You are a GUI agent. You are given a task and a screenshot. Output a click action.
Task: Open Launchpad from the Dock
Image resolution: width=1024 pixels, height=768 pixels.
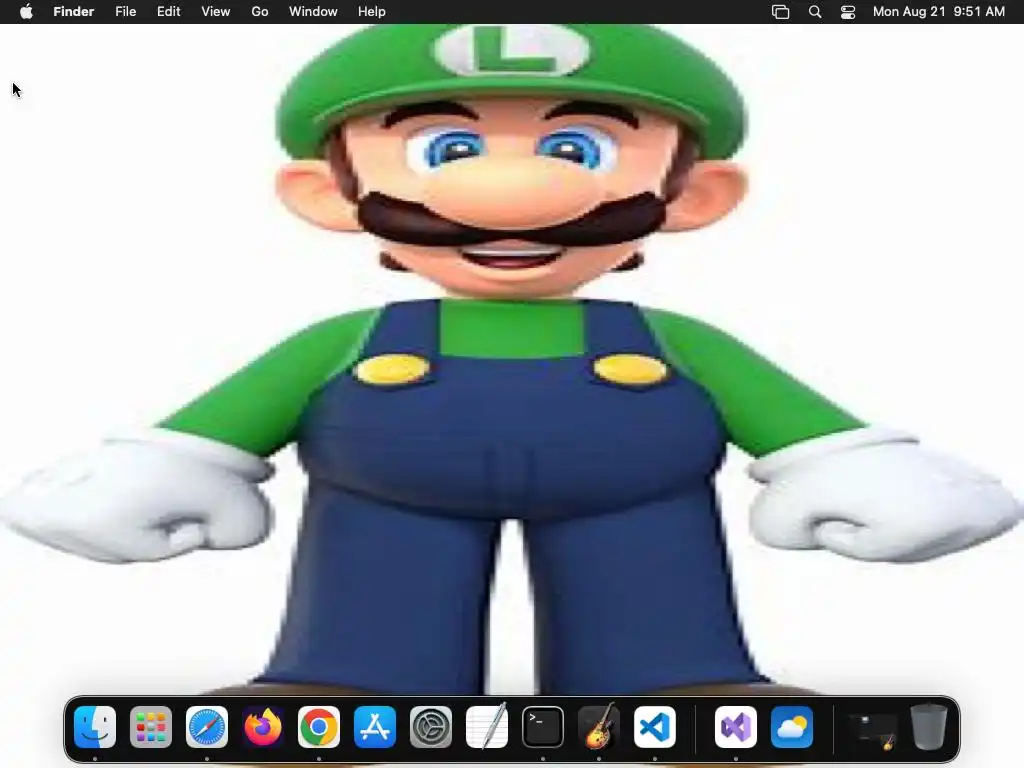point(151,727)
